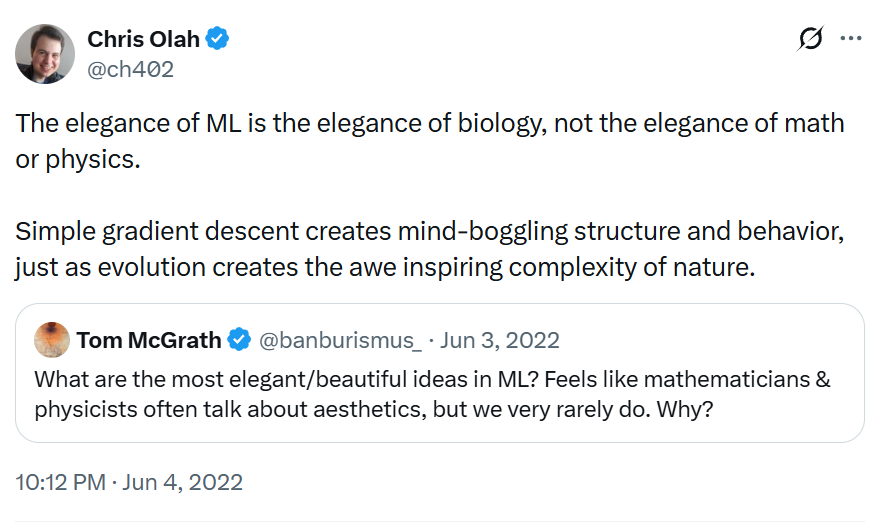This screenshot has width=885, height=522.
Task: Click the Jun 3, 2022 quoted post date
Action: pos(500,340)
